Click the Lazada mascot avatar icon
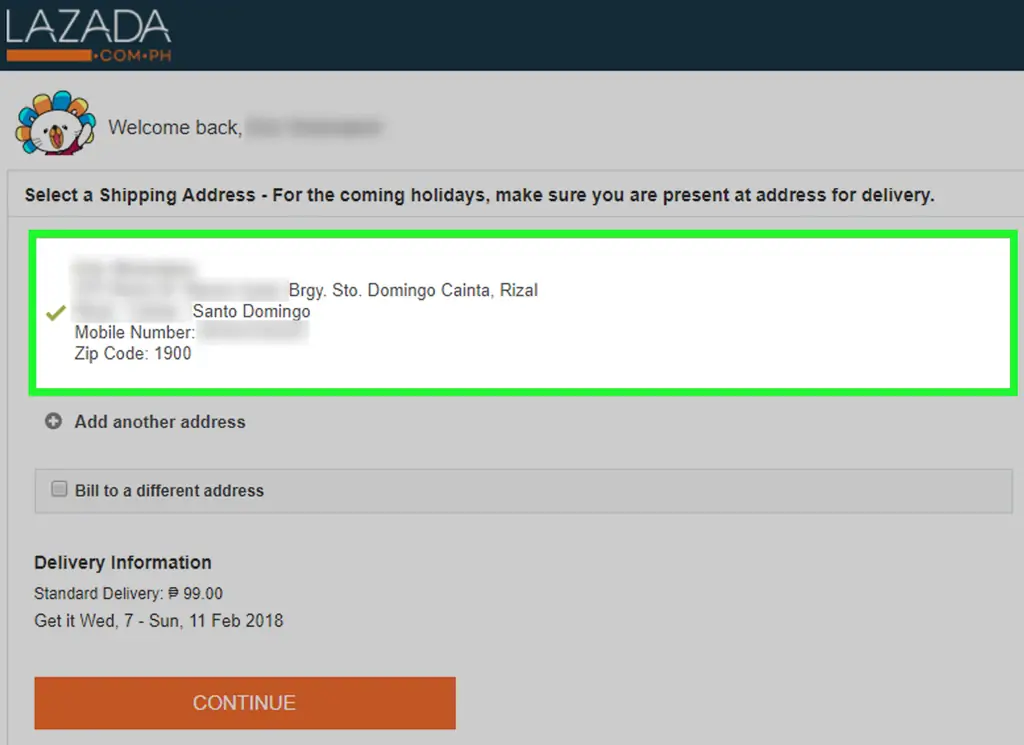The height and width of the screenshot is (745, 1024). (x=56, y=123)
